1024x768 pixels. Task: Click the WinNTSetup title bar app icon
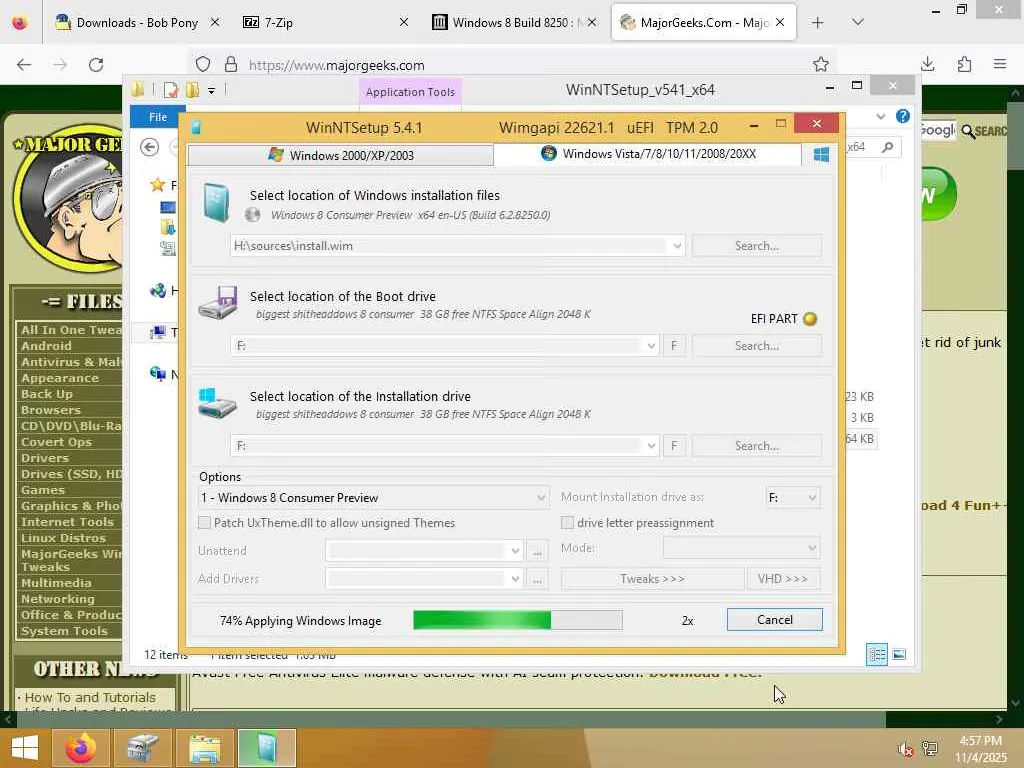(196, 127)
